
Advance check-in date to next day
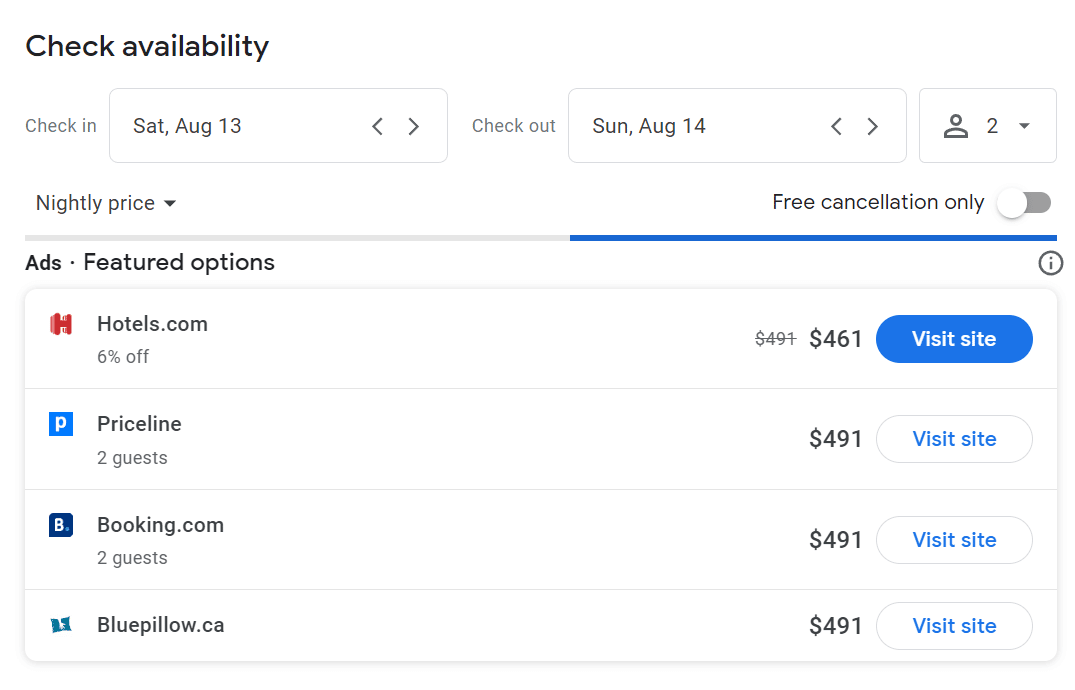[413, 126]
